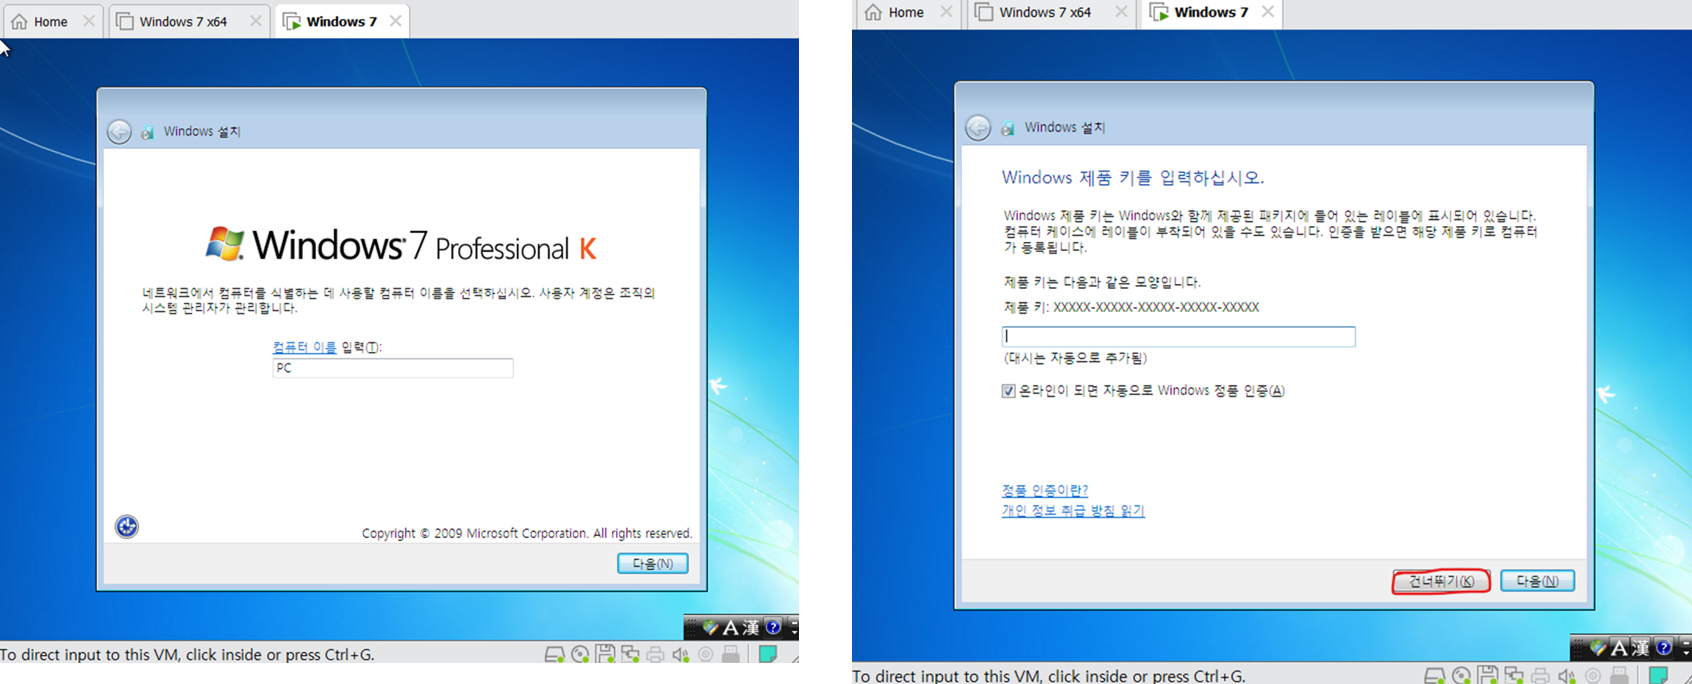Image resolution: width=1692 pixels, height=684 pixels.
Task: Open language bar options arrow in left VM
Action: click(x=794, y=633)
